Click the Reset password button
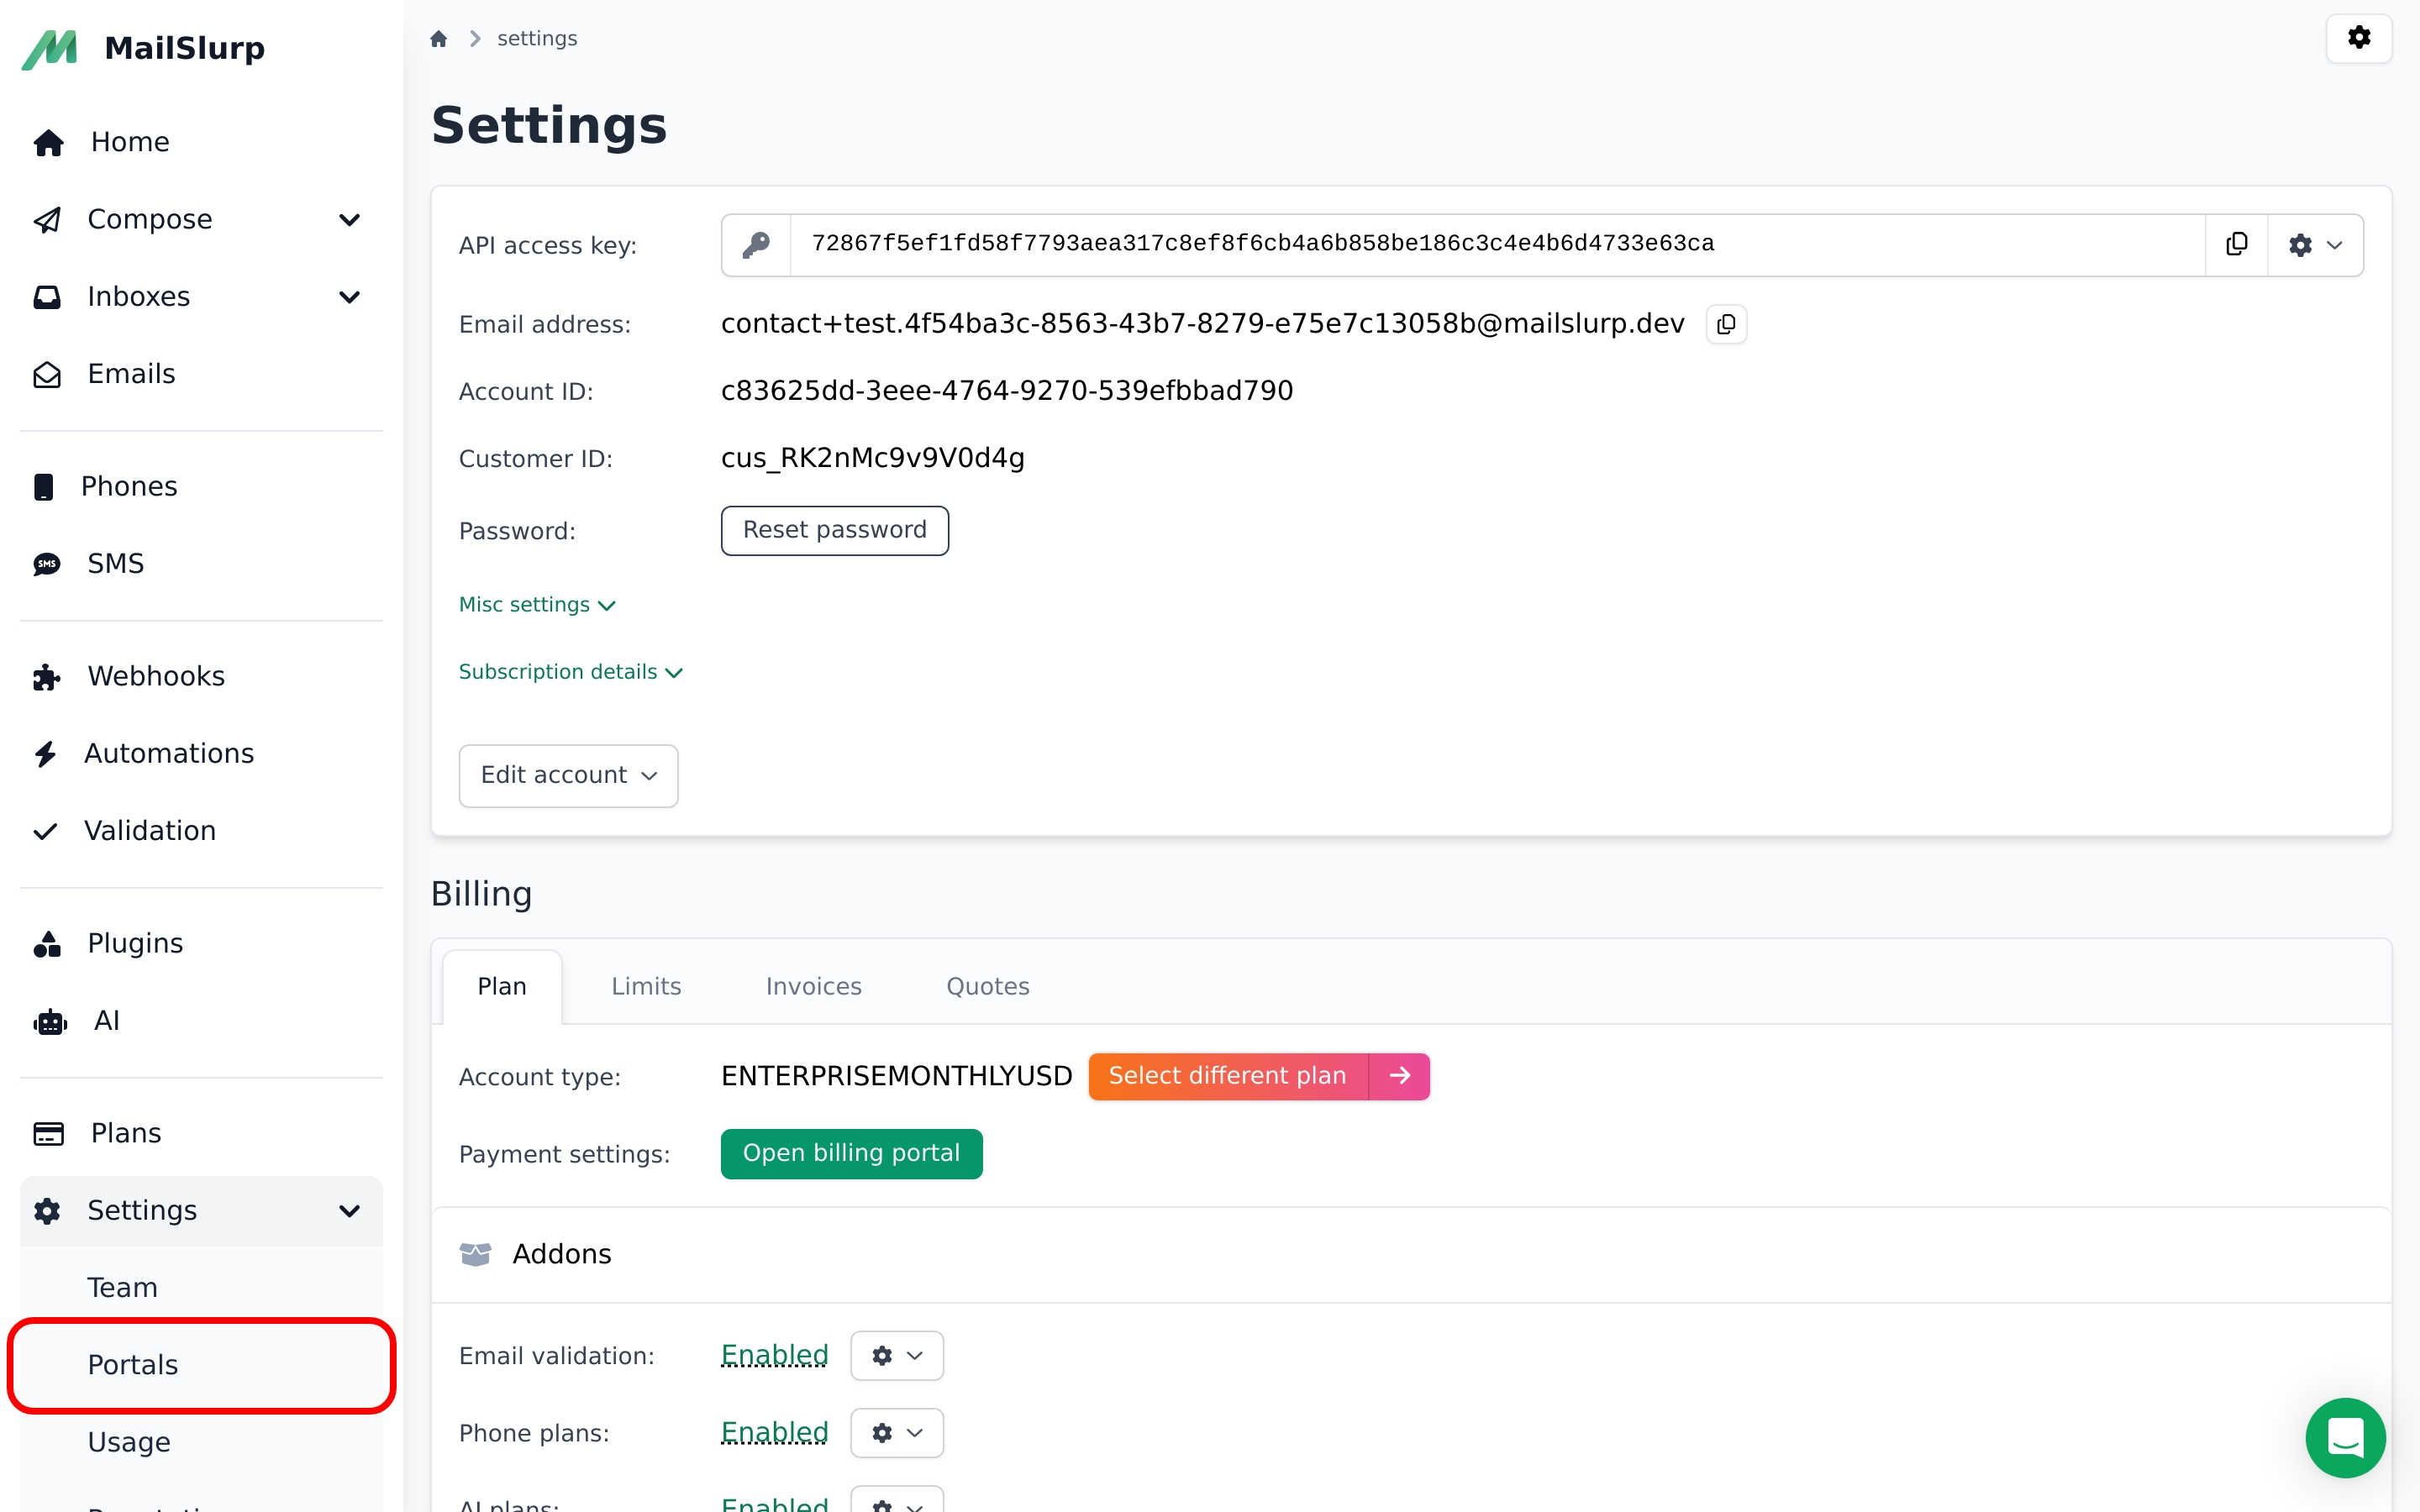This screenshot has width=2420, height=1512. click(x=834, y=530)
